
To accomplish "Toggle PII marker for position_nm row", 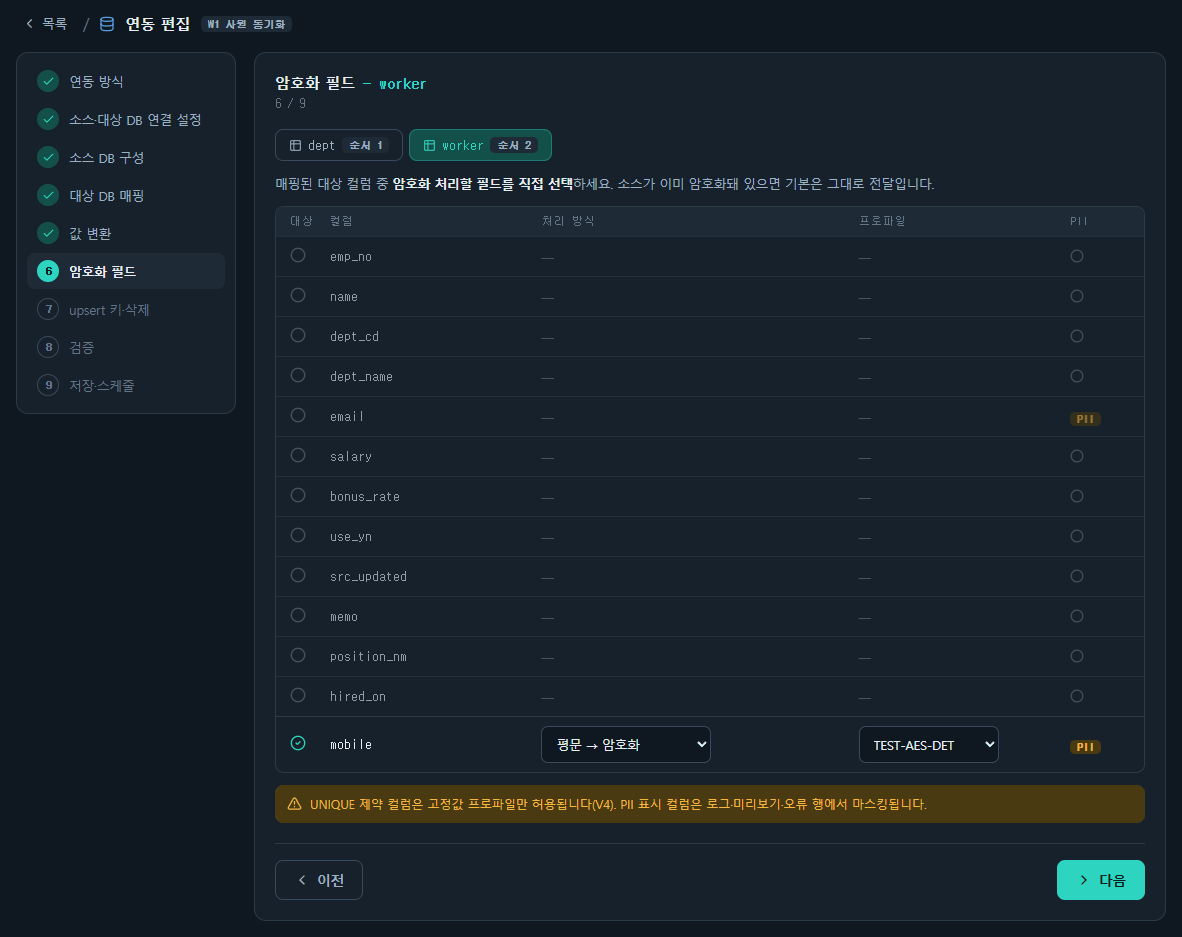I will coord(1076,656).
